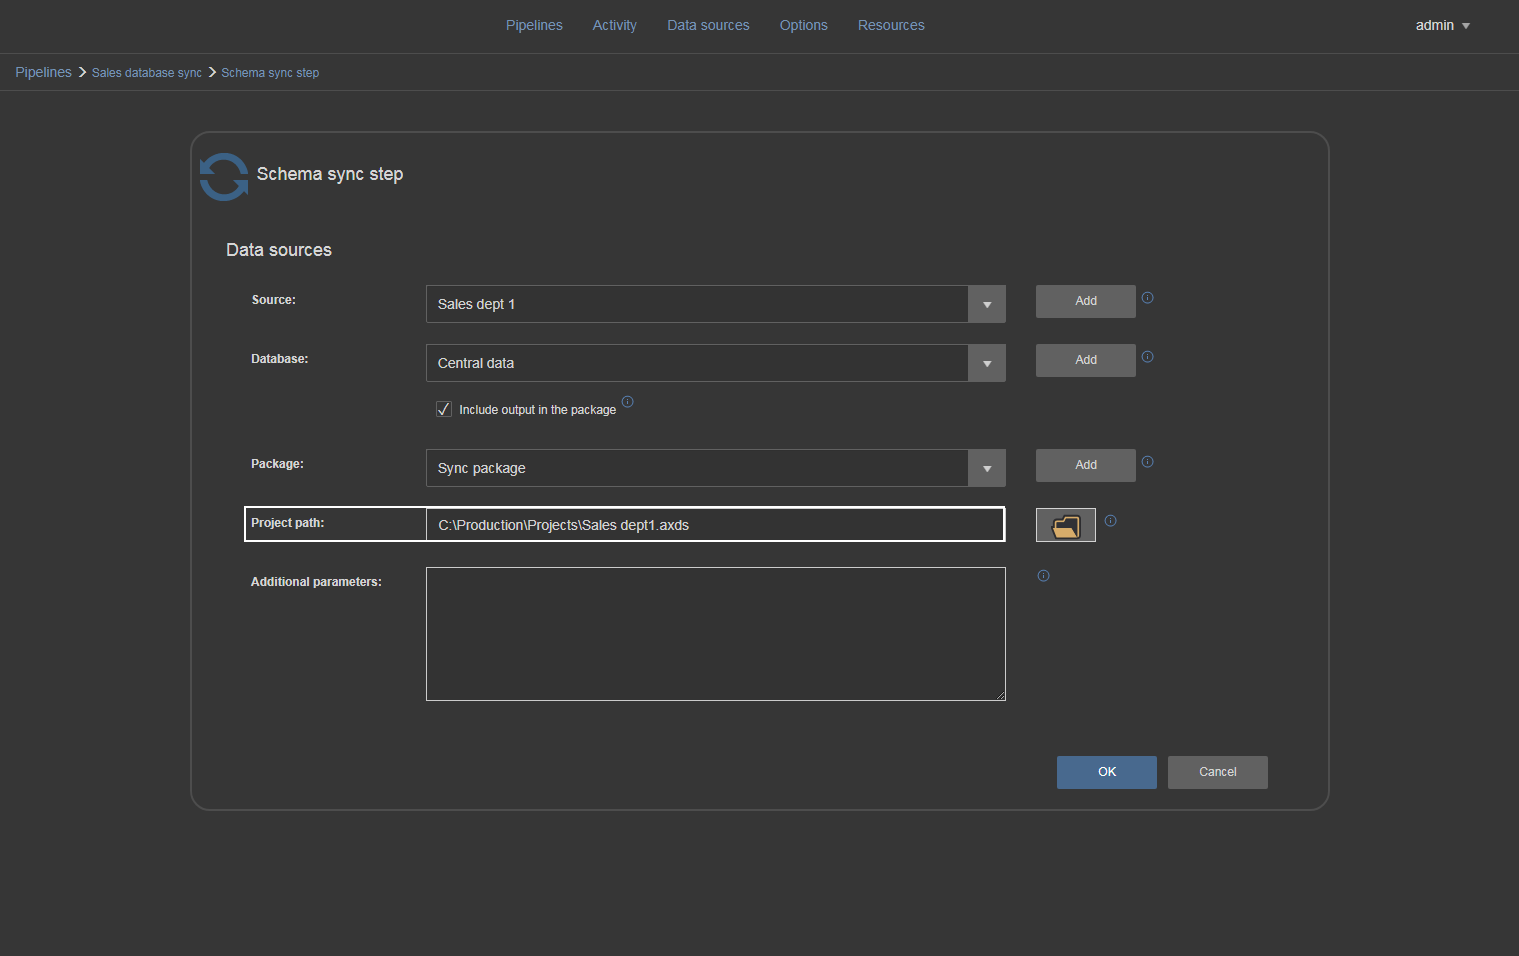Click the Schema sync step refresh icon
The image size is (1519, 956).
point(223,177)
